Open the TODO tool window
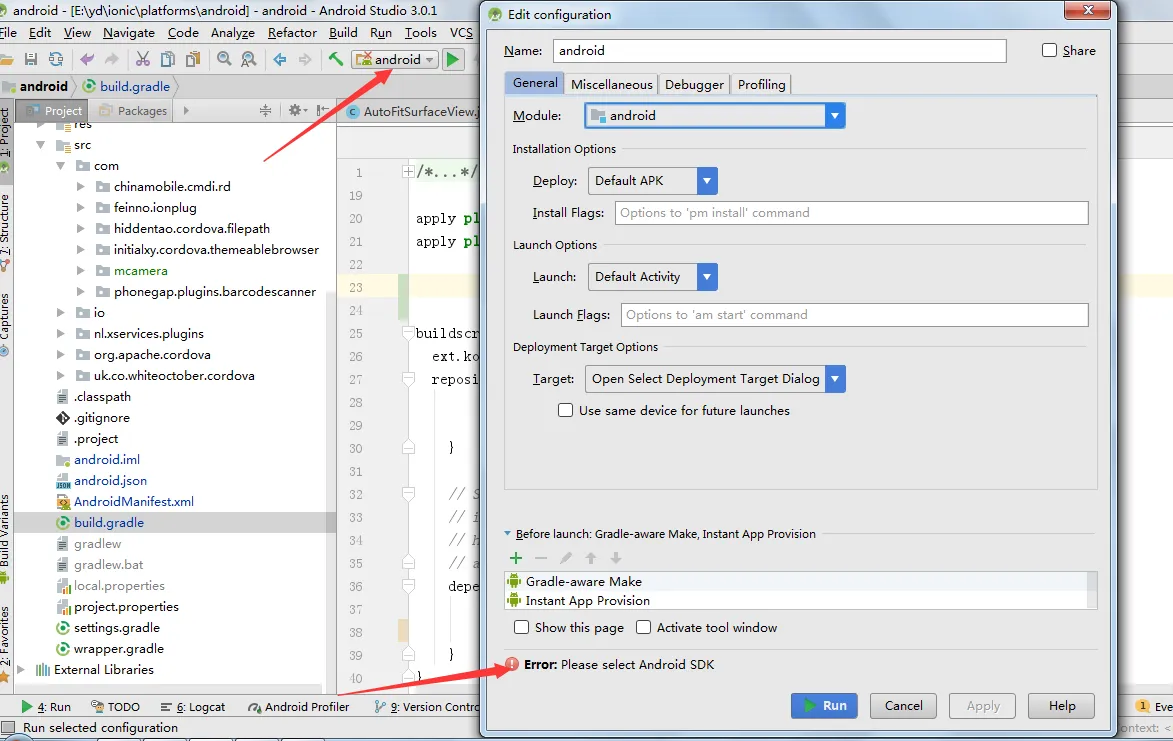 coord(115,707)
